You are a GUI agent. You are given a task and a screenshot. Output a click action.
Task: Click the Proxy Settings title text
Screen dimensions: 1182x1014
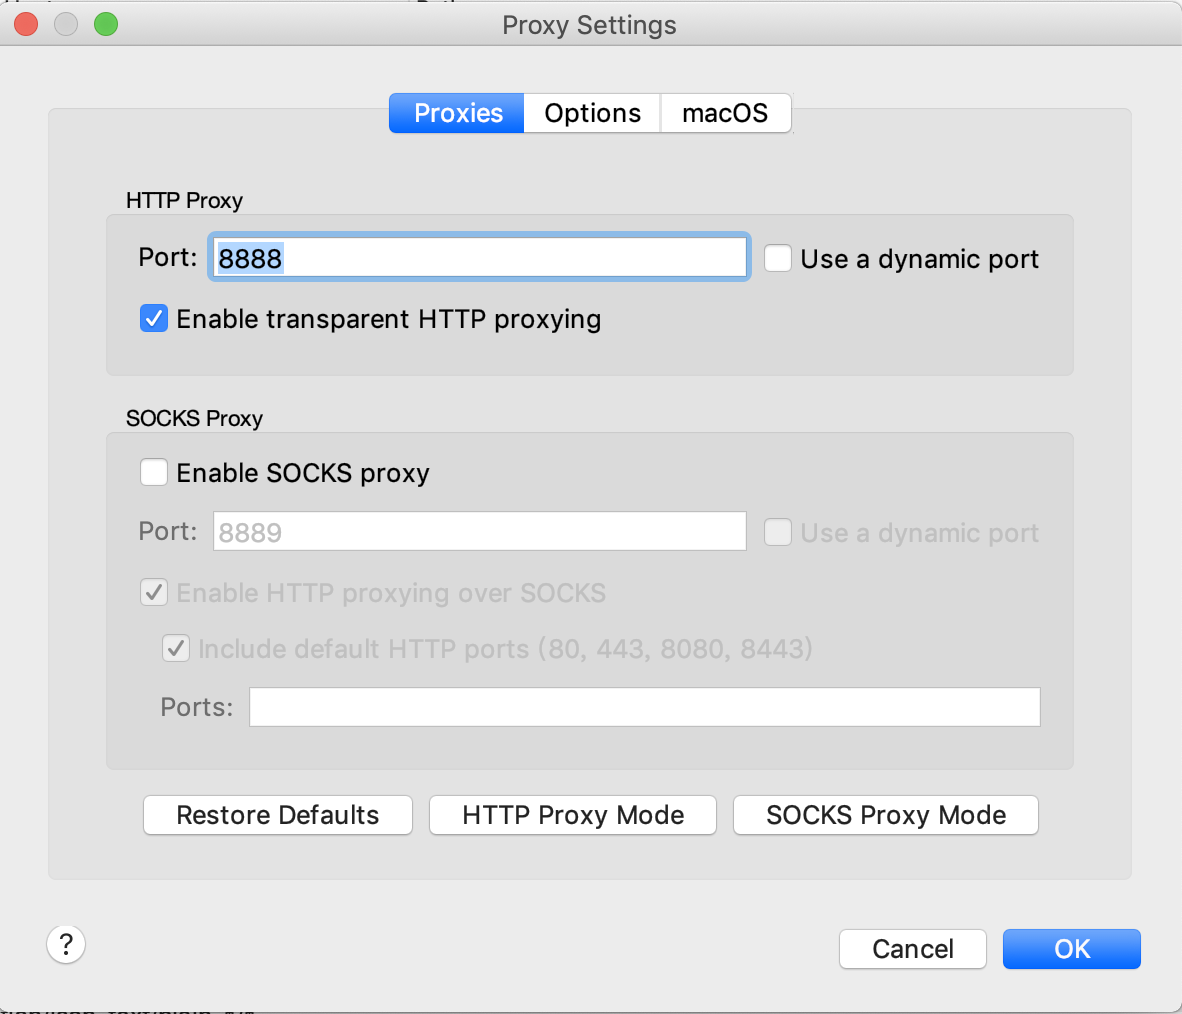coord(589,25)
